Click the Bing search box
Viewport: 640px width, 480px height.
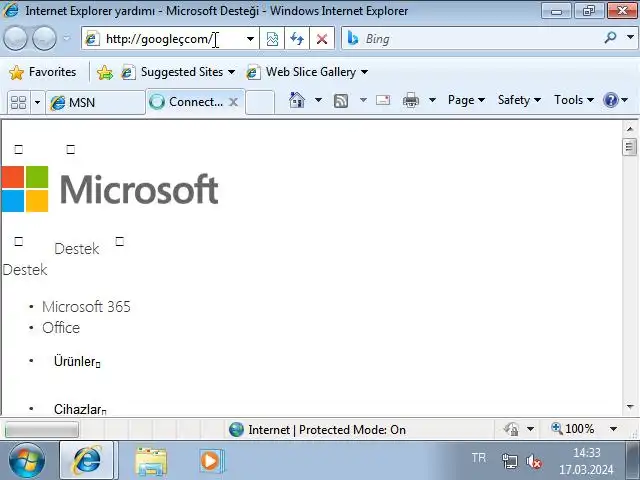point(473,39)
